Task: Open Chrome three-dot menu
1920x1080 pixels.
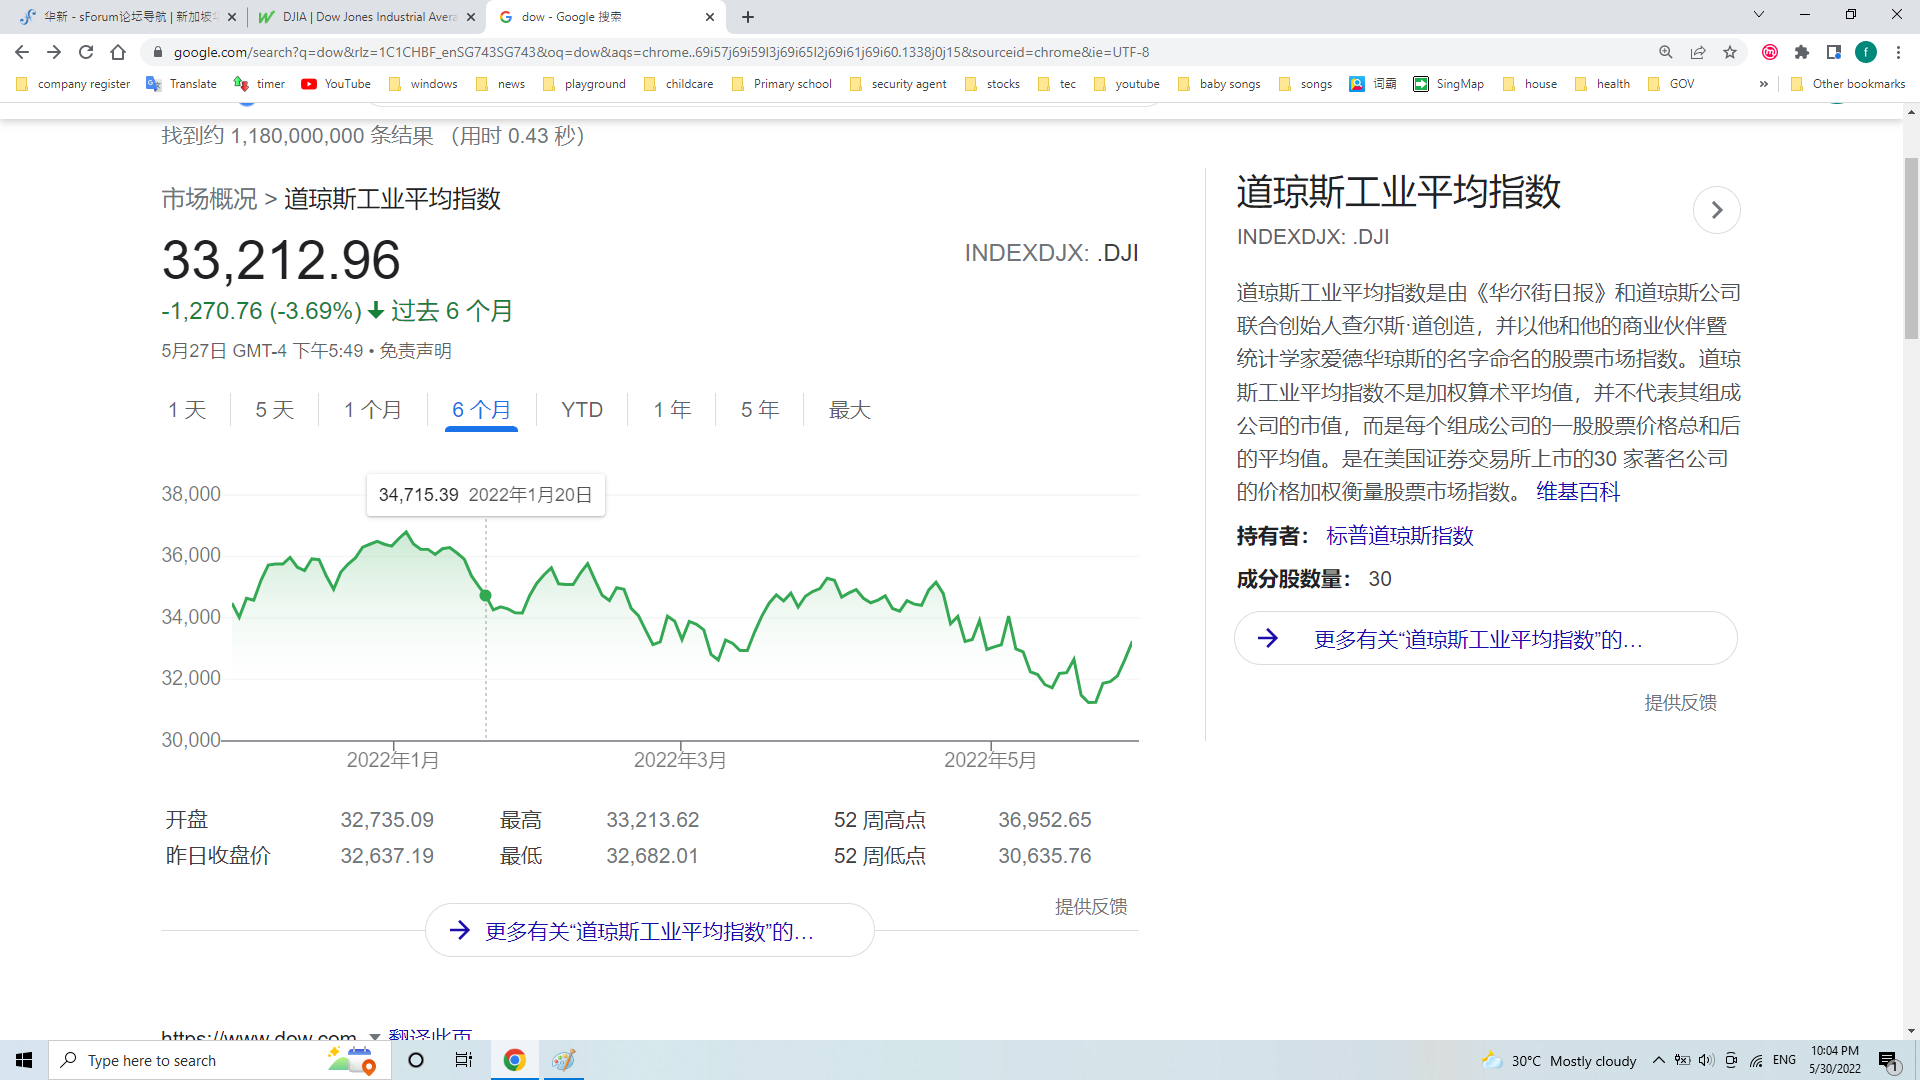Action: tap(1898, 52)
